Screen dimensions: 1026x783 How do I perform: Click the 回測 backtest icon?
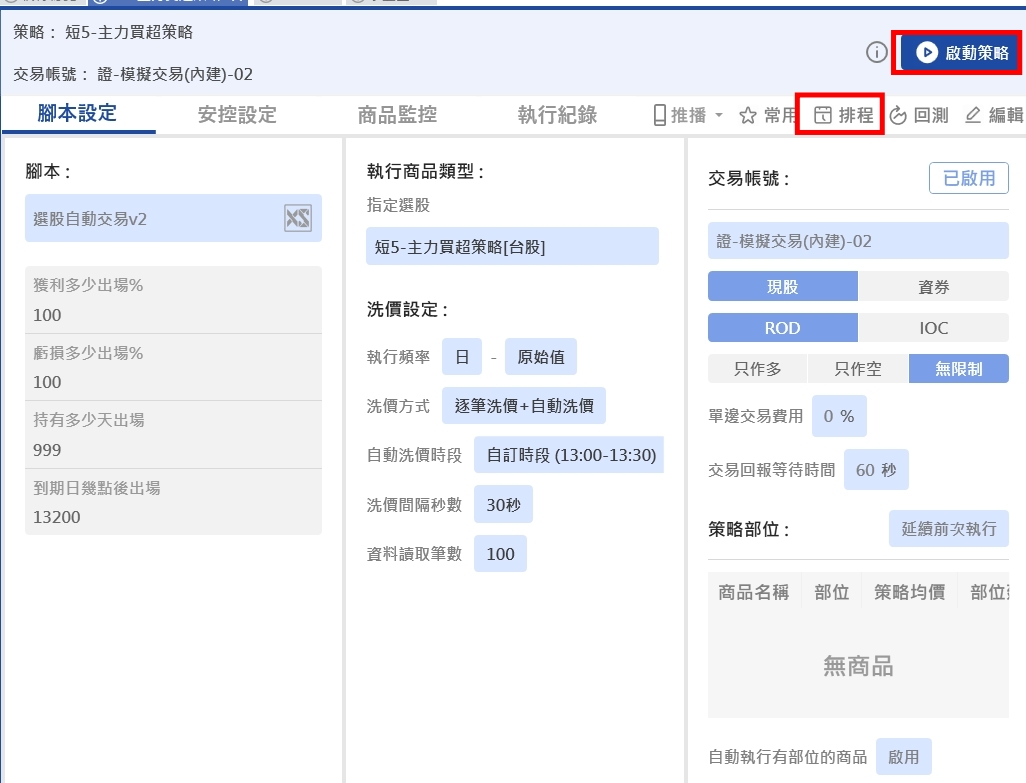pyautogui.click(x=898, y=116)
